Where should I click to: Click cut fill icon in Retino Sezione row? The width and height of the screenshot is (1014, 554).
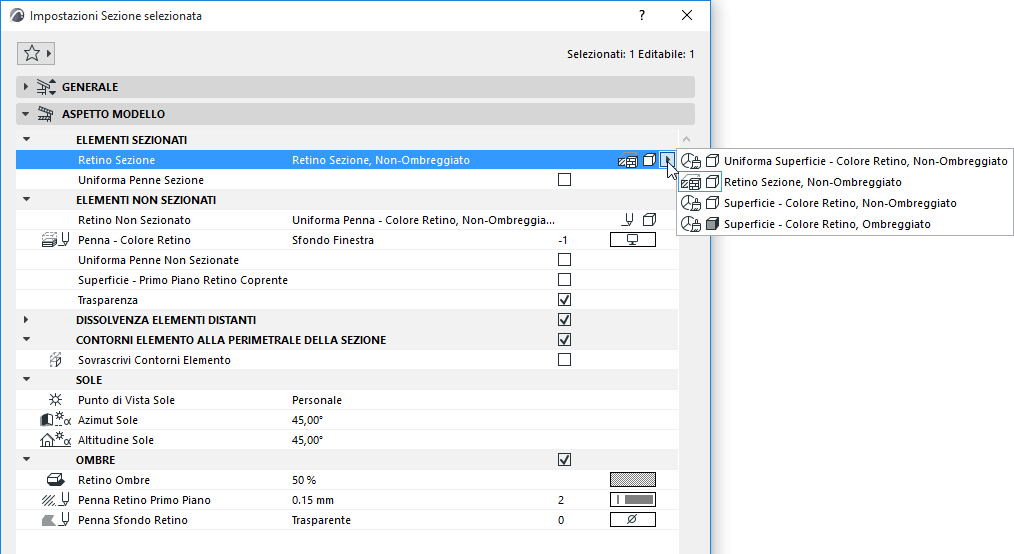627,160
